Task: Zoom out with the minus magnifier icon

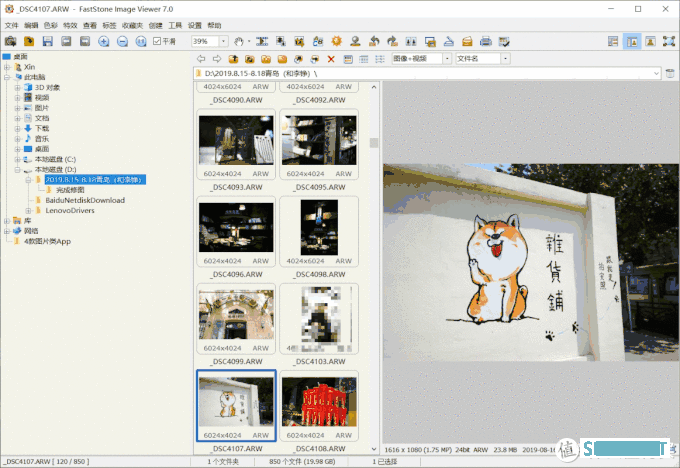Action: tap(123, 41)
